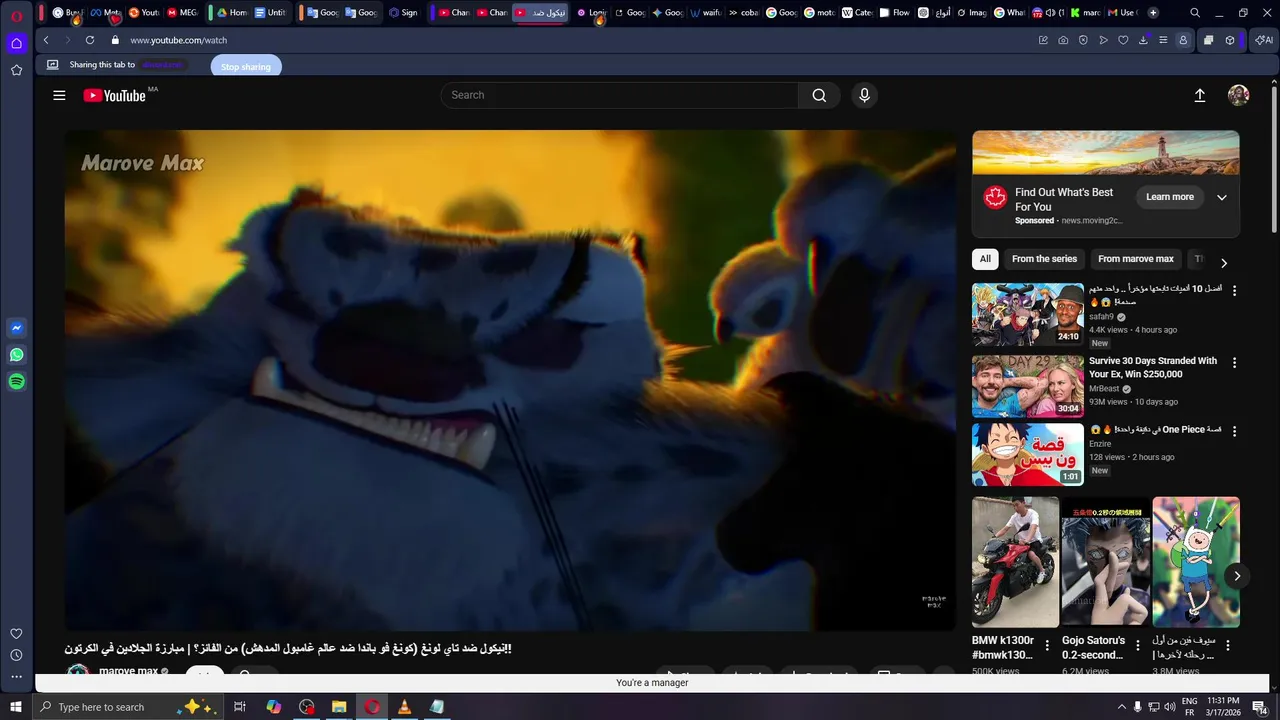Image resolution: width=1280 pixels, height=720 pixels.
Task: Add page to bookmarks heart in toolbar
Action: 1123,40
